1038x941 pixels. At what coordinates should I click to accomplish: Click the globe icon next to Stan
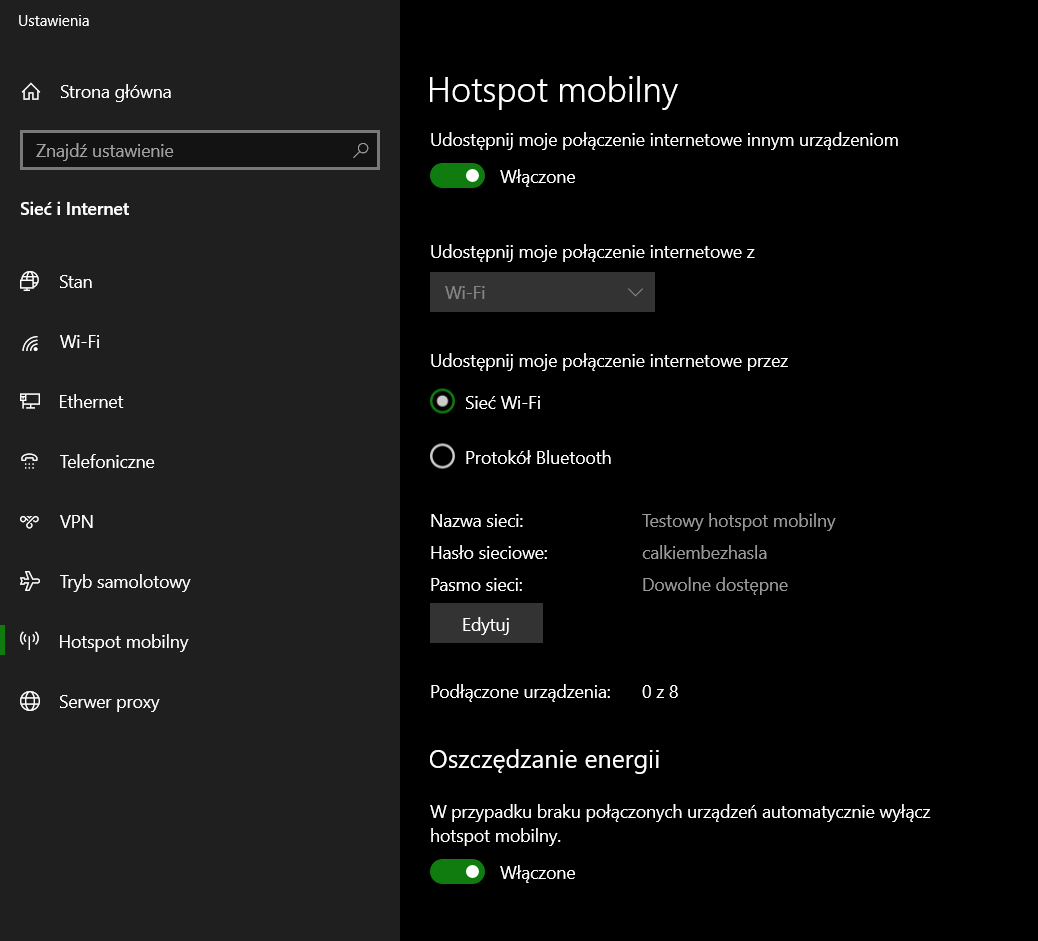30,282
